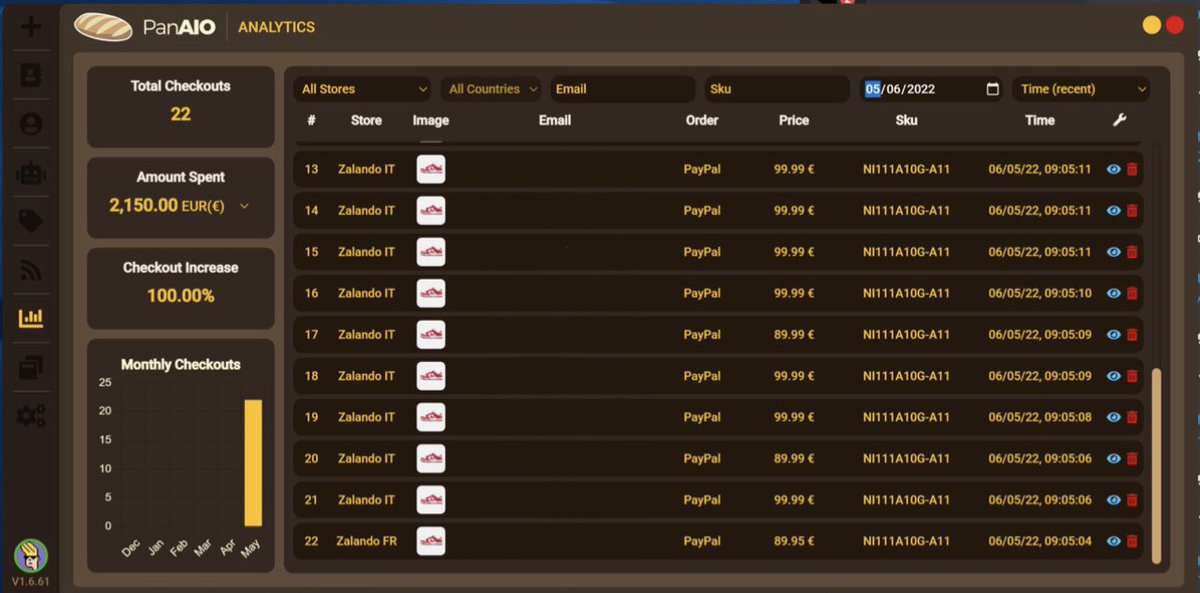Delete checkout row 15
1200x593 pixels.
1132,252
